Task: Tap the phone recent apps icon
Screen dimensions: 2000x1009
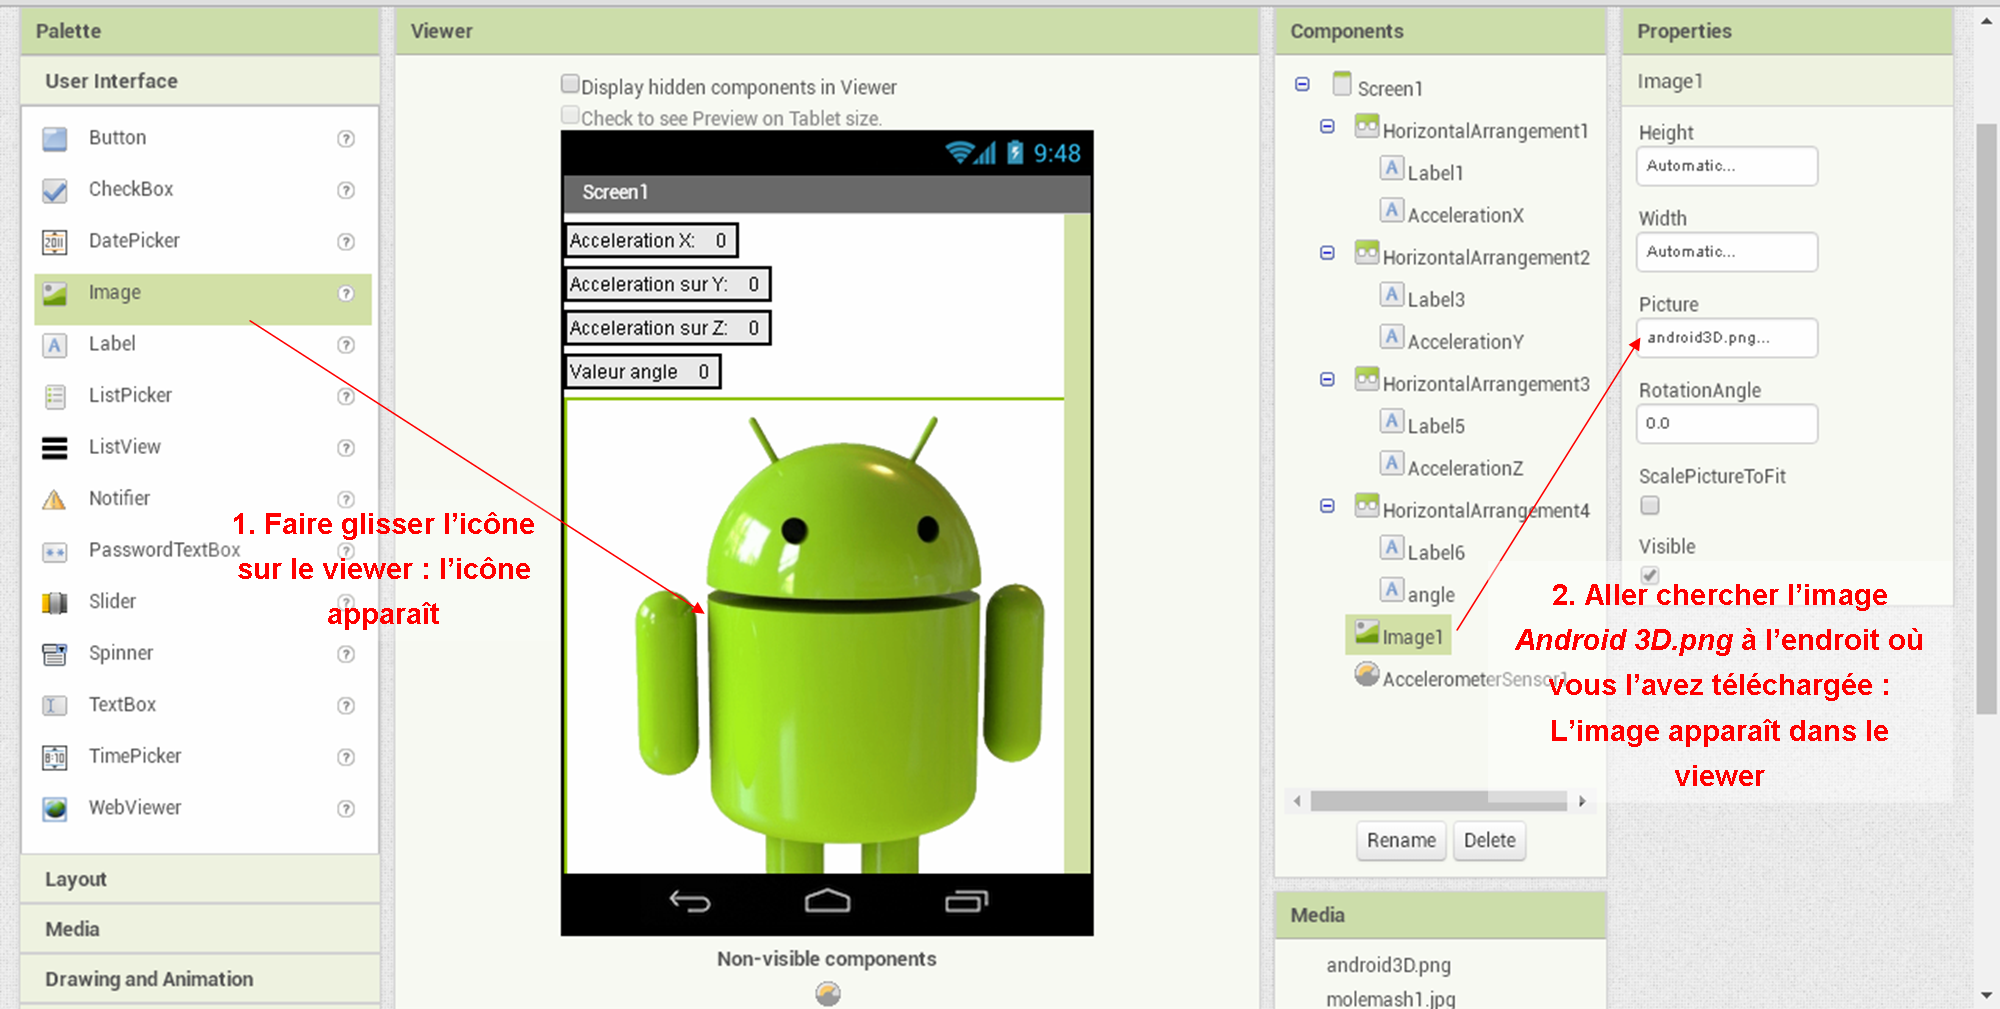Action: (x=966, y=901)
